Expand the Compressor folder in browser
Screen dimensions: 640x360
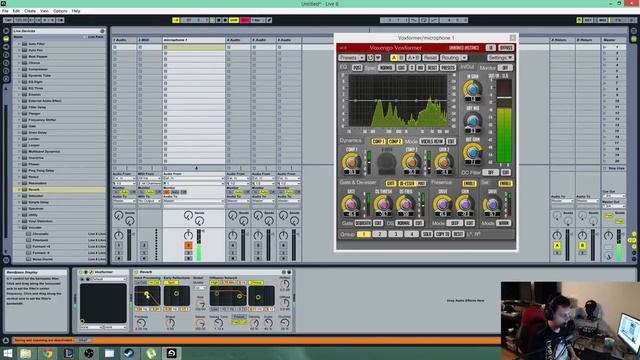click(x=19, y=69)
